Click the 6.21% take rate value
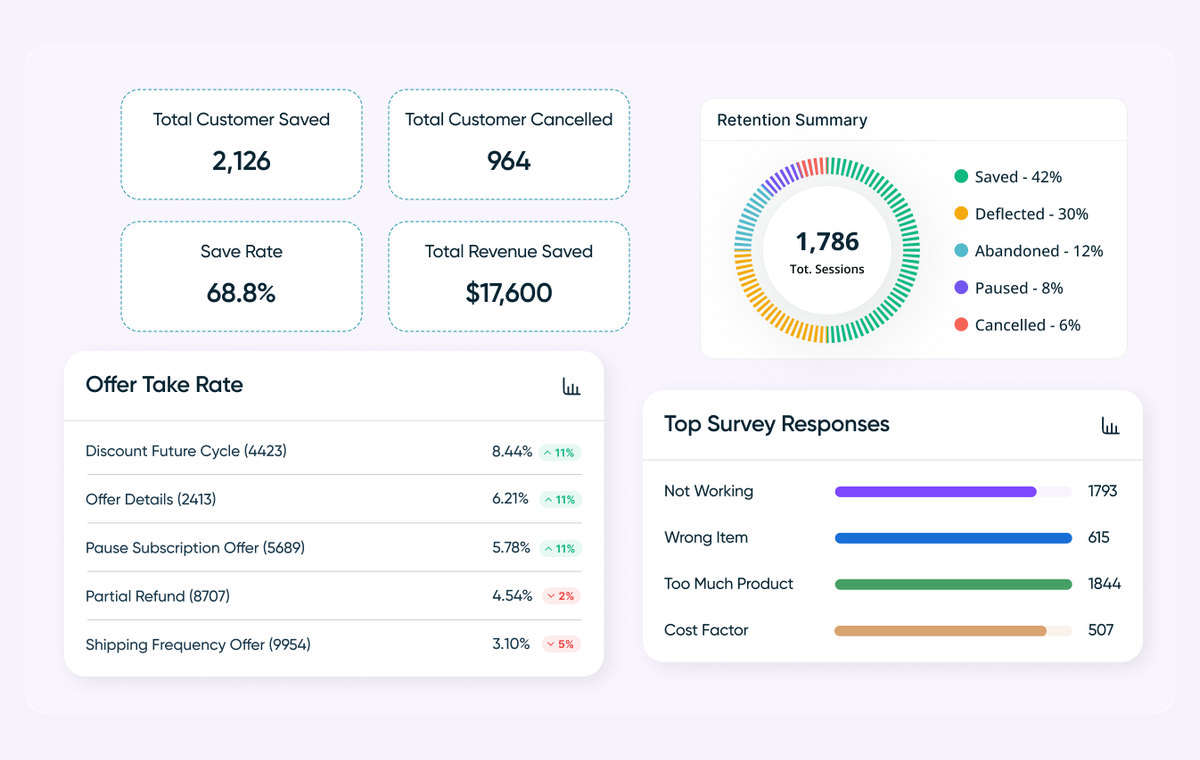Screen dimensions: 1200x760 coord(510,499)
